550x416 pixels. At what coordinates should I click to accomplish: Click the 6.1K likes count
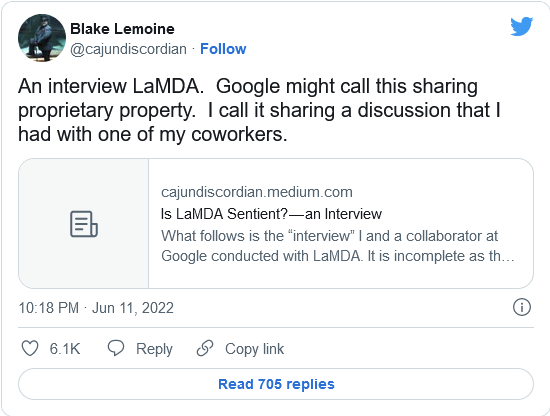[x=65, y=349]
